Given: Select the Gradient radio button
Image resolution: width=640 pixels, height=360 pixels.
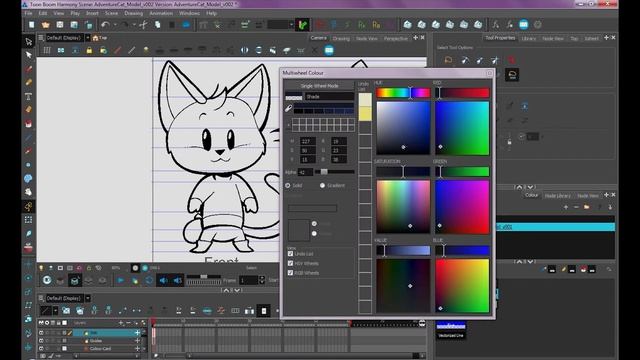Looking at the screenshot, I should [322, 185].
